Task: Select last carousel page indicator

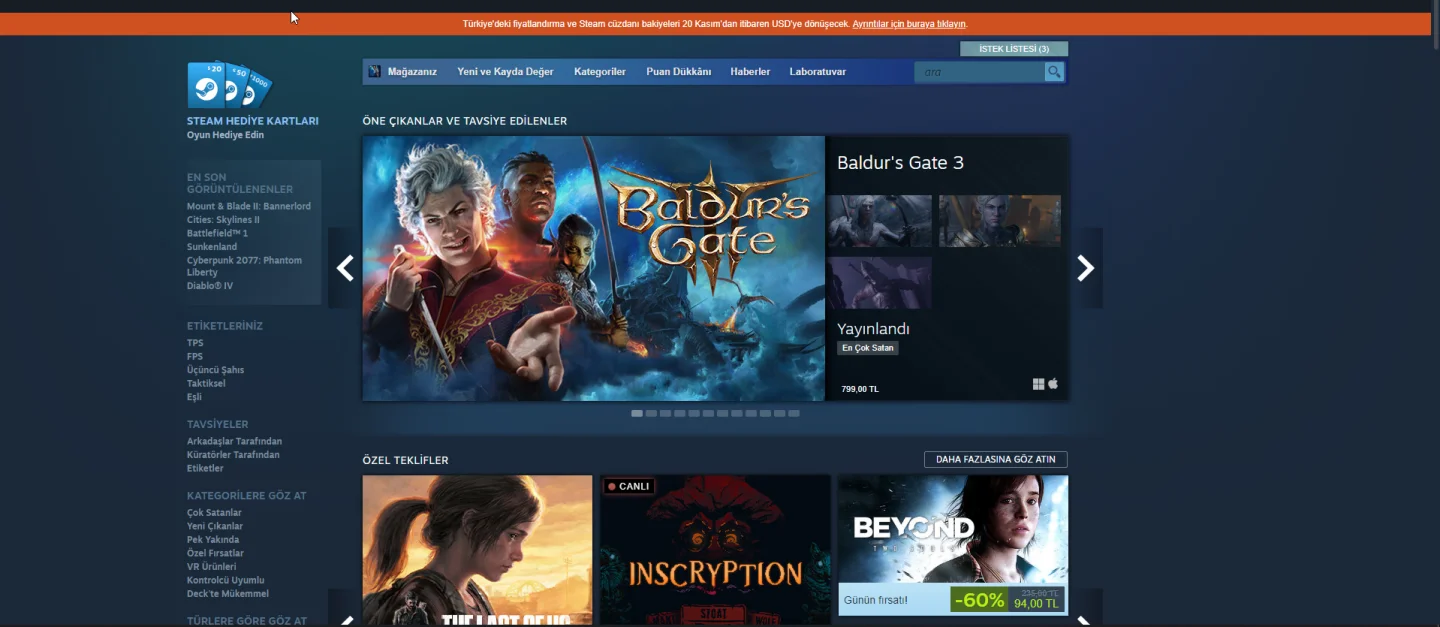Action: click(x=794, y=413)
